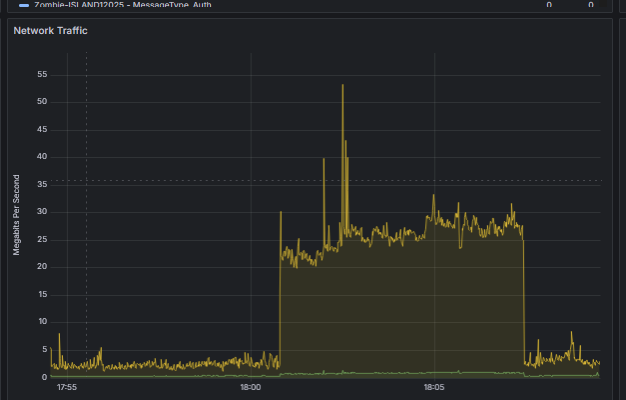Click the sharp traffic drop after 18:05
This screenshot has width=626, height=400.
tap(523, 299)
